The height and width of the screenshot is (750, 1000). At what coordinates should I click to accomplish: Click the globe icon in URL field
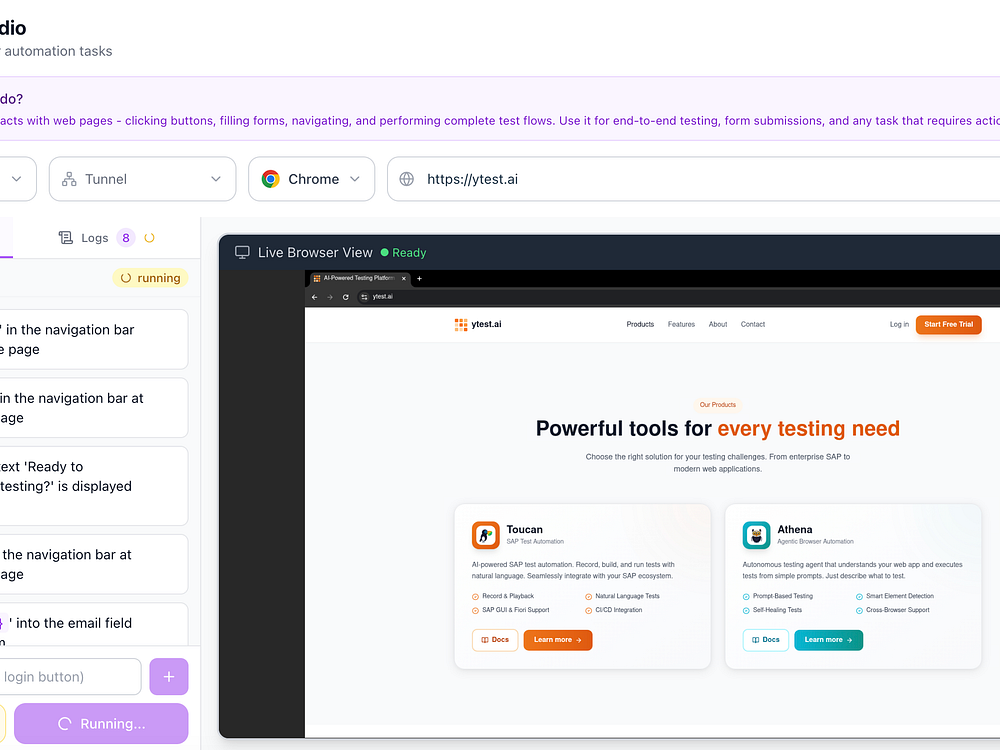pos(406,179)
